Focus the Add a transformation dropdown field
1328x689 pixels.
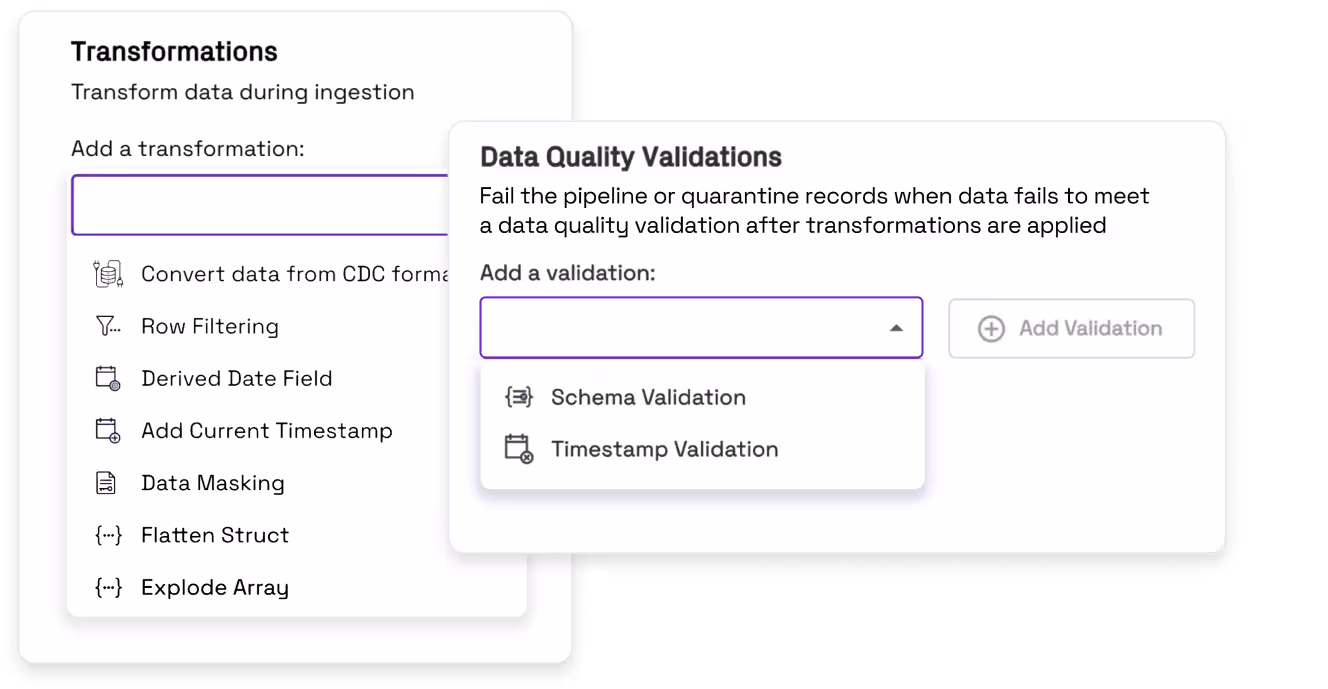tap(260, 205)
